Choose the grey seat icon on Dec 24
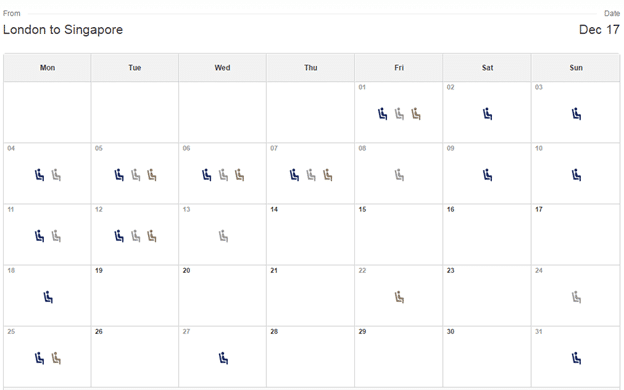The width and height of the screenshot is (624, 390). tap(576, 297)
